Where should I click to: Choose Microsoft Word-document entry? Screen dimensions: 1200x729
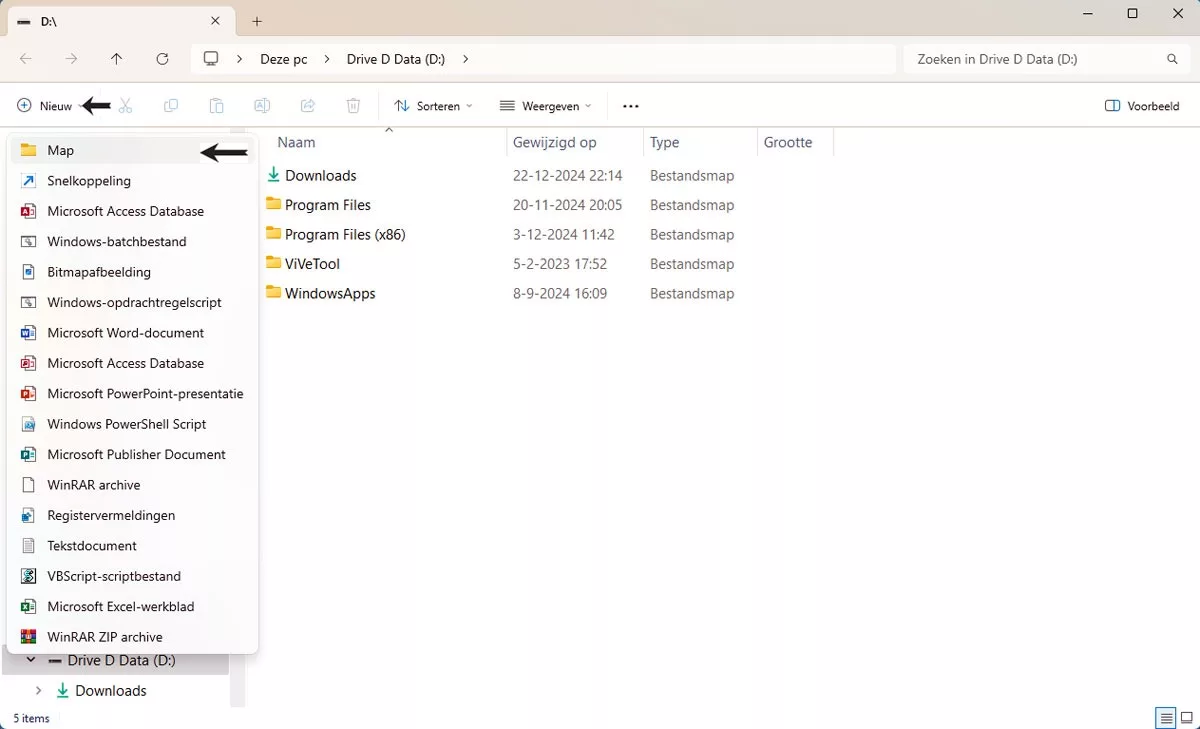pos(132,333)
